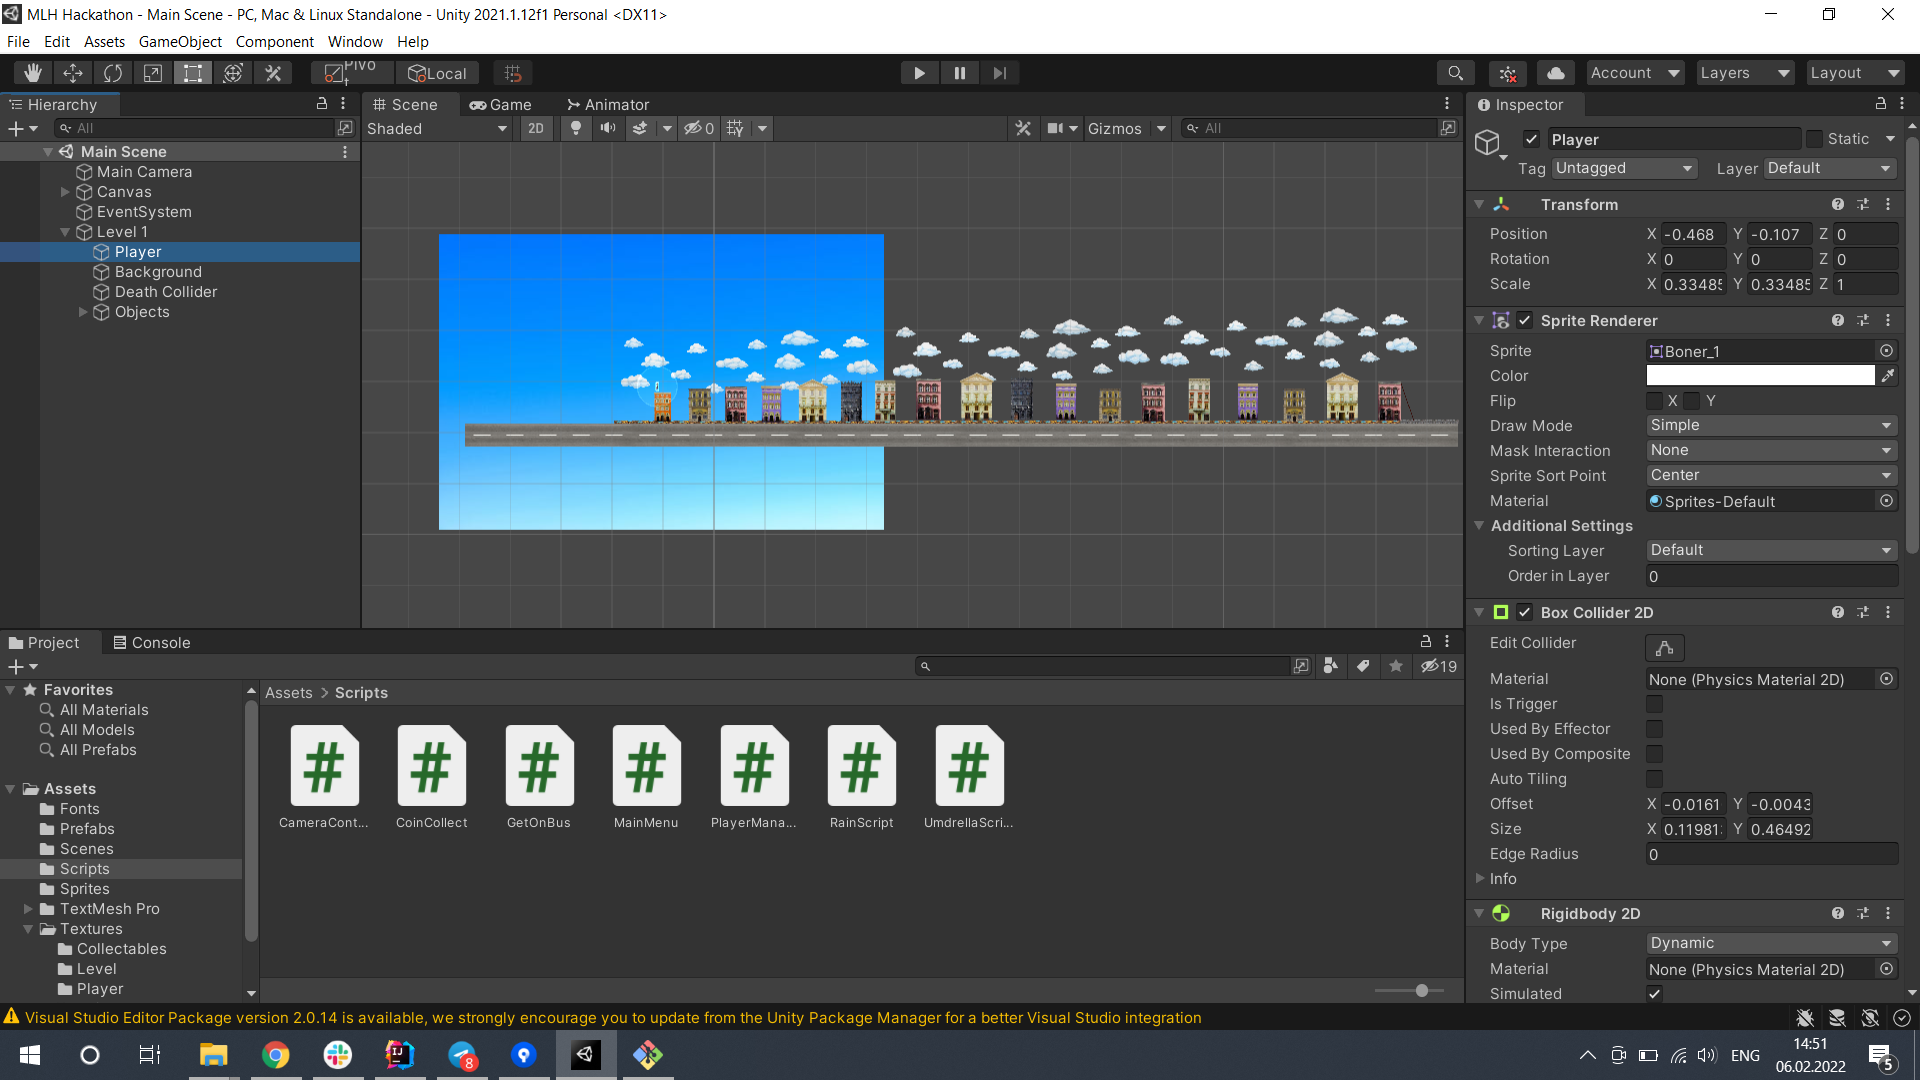Screen dimensions: 1920x1080
Task: Click the Edit Collider button
Action: (1665, 648)
